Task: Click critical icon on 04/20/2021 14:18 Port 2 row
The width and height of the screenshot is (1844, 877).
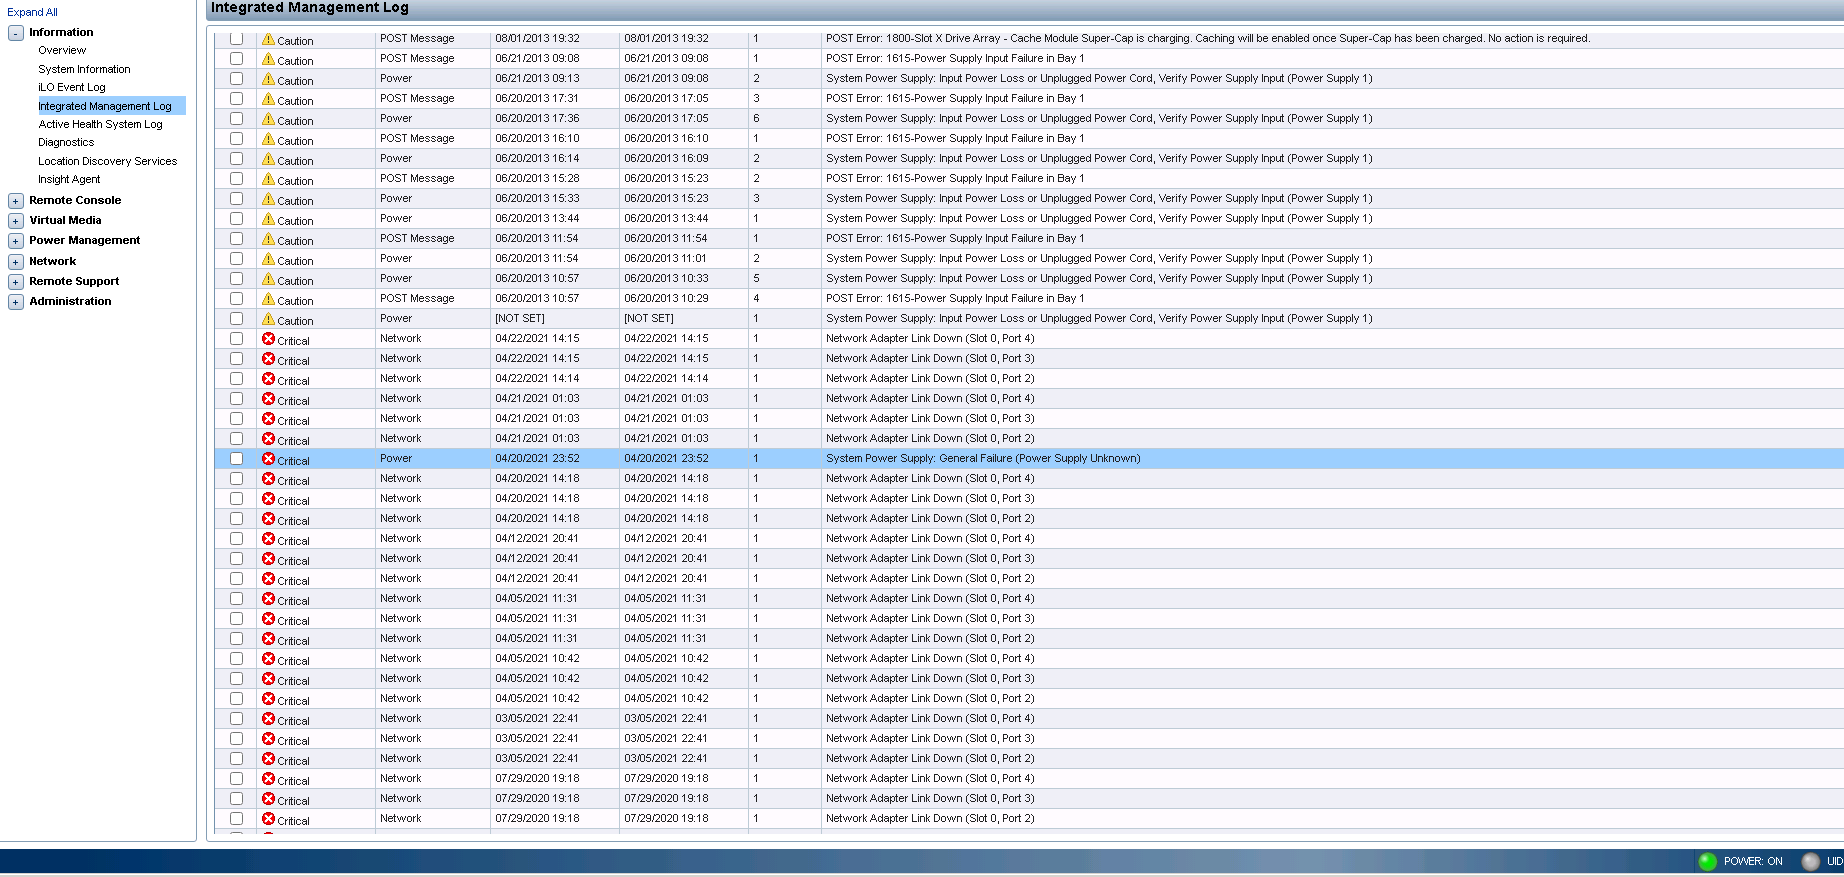Action: coord(268,519)
